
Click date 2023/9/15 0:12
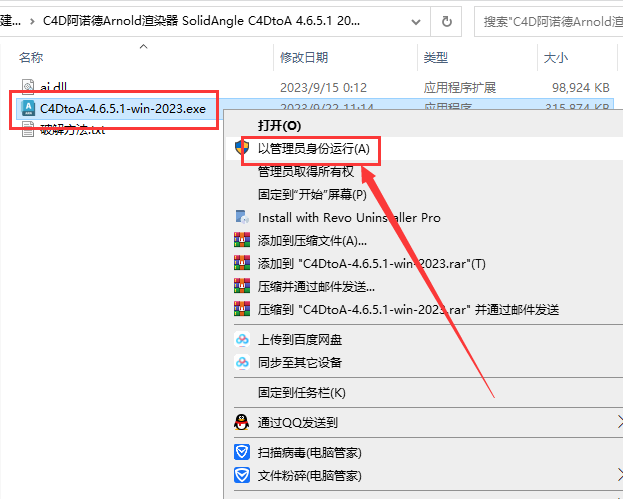click(x=323, y=87)
